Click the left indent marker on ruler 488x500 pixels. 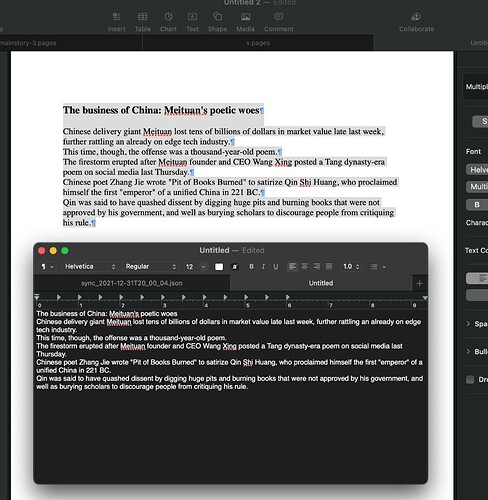point(37,297)
